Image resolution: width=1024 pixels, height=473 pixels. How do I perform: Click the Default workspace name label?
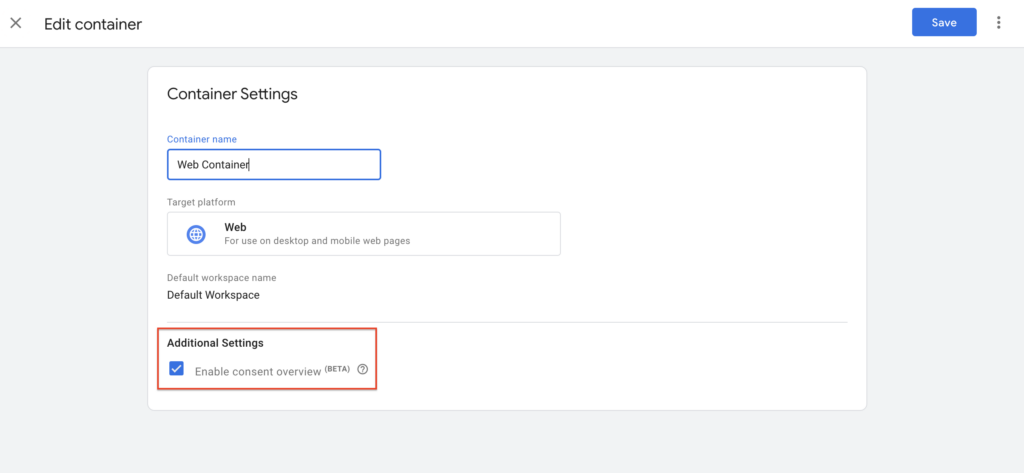[x=221, y=277]
